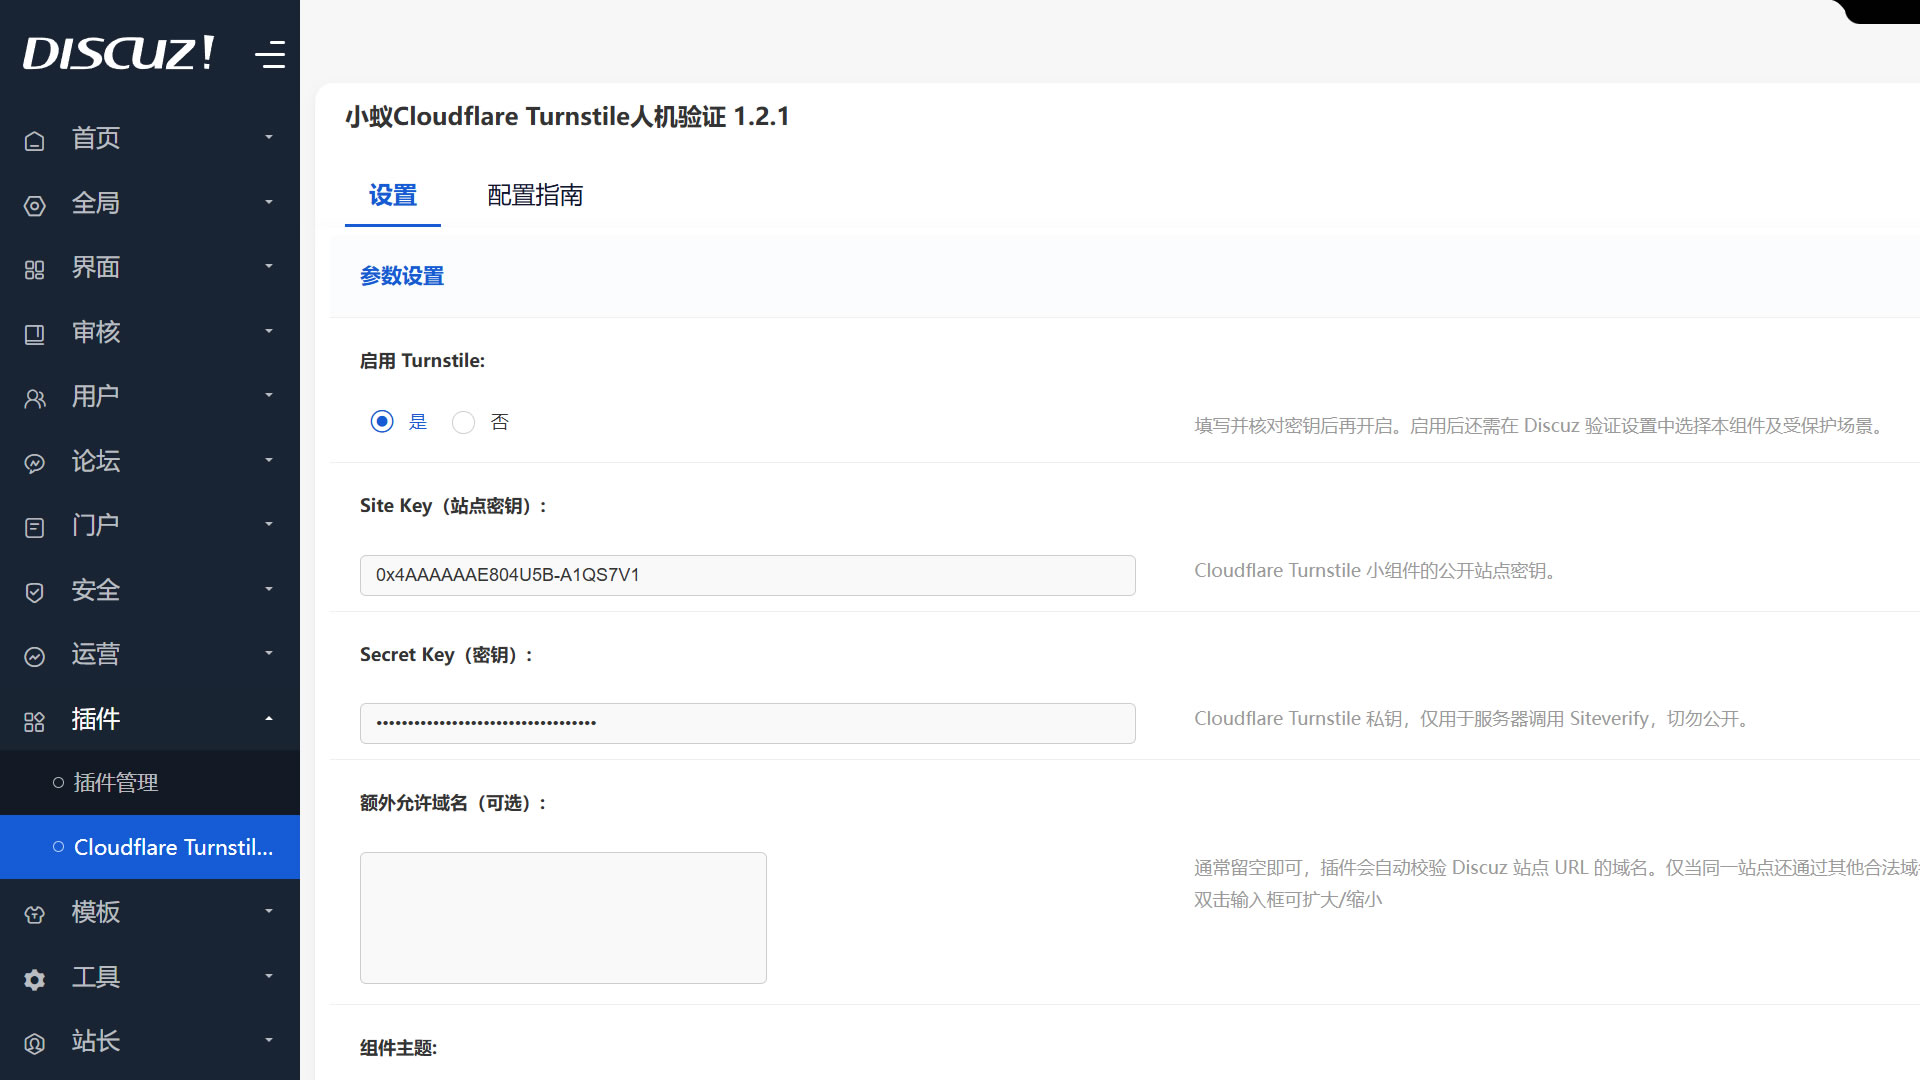Click the 参数设置 section heading
1920x1080 pixels.
[x=402, y=276]
